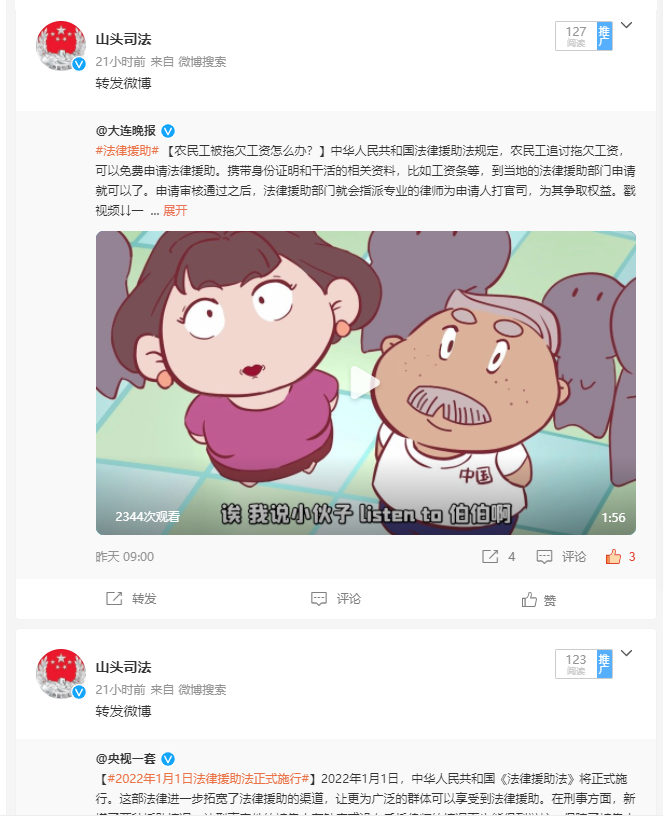
Task: Toggle the 赞 like in bottom bar
Action: point(539,600)
